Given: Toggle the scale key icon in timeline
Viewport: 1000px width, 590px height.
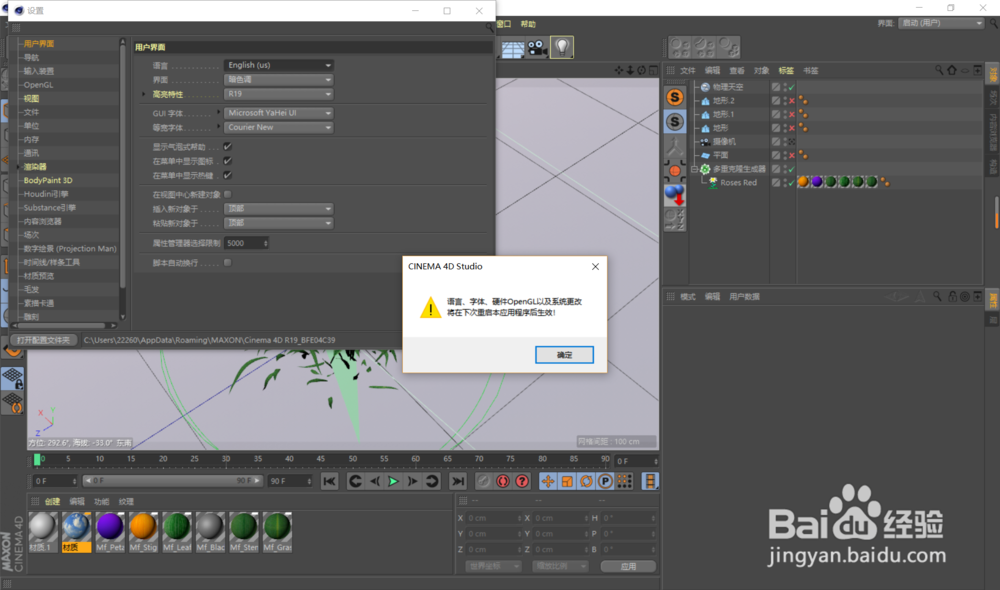Looking at the screenshot, I should click(x=567, y=482).
